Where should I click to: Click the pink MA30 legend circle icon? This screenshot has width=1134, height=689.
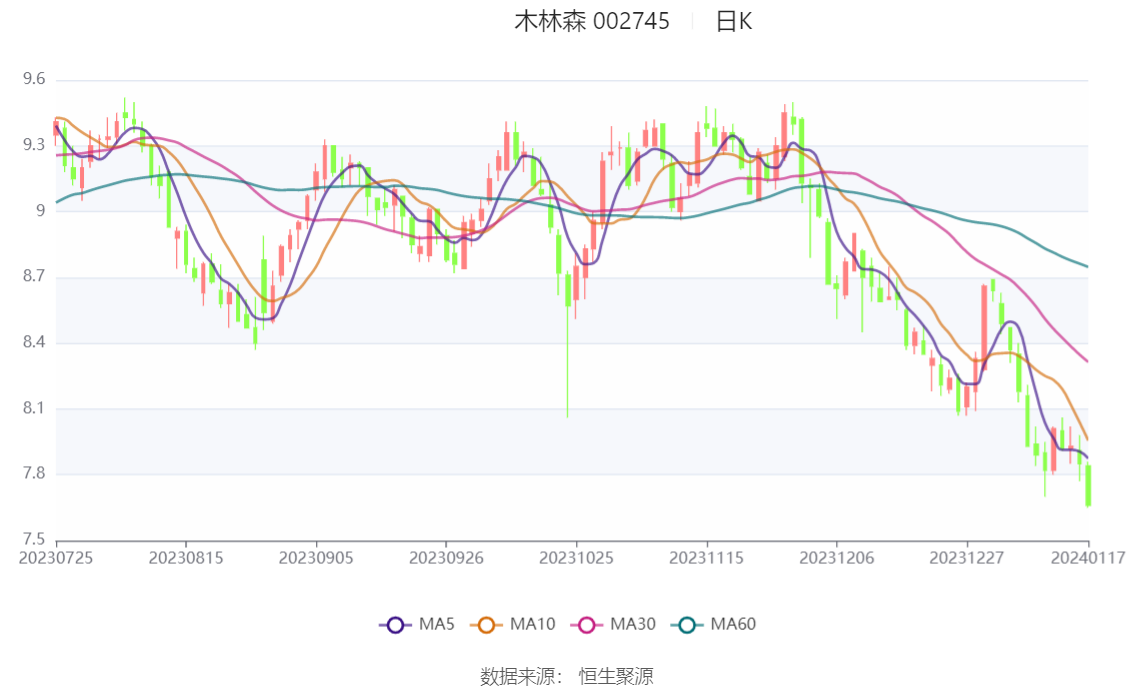[587, 625]
